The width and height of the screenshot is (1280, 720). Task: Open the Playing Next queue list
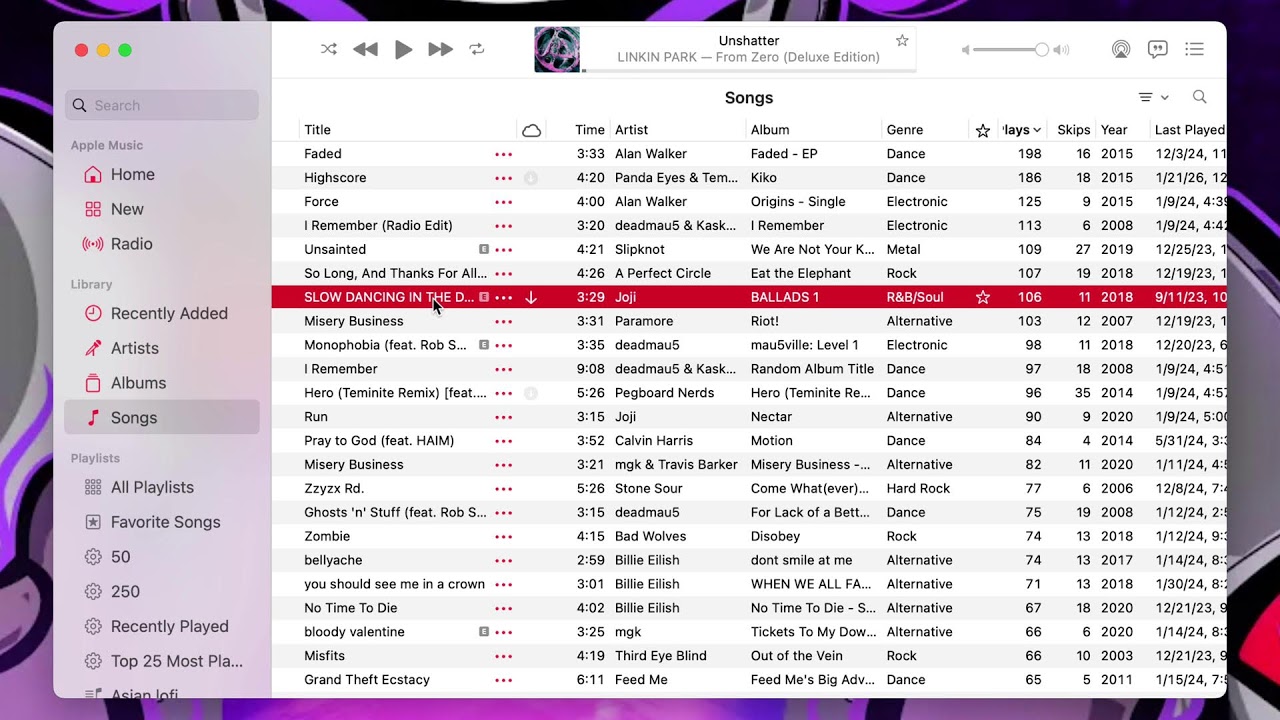point(1194,49)
